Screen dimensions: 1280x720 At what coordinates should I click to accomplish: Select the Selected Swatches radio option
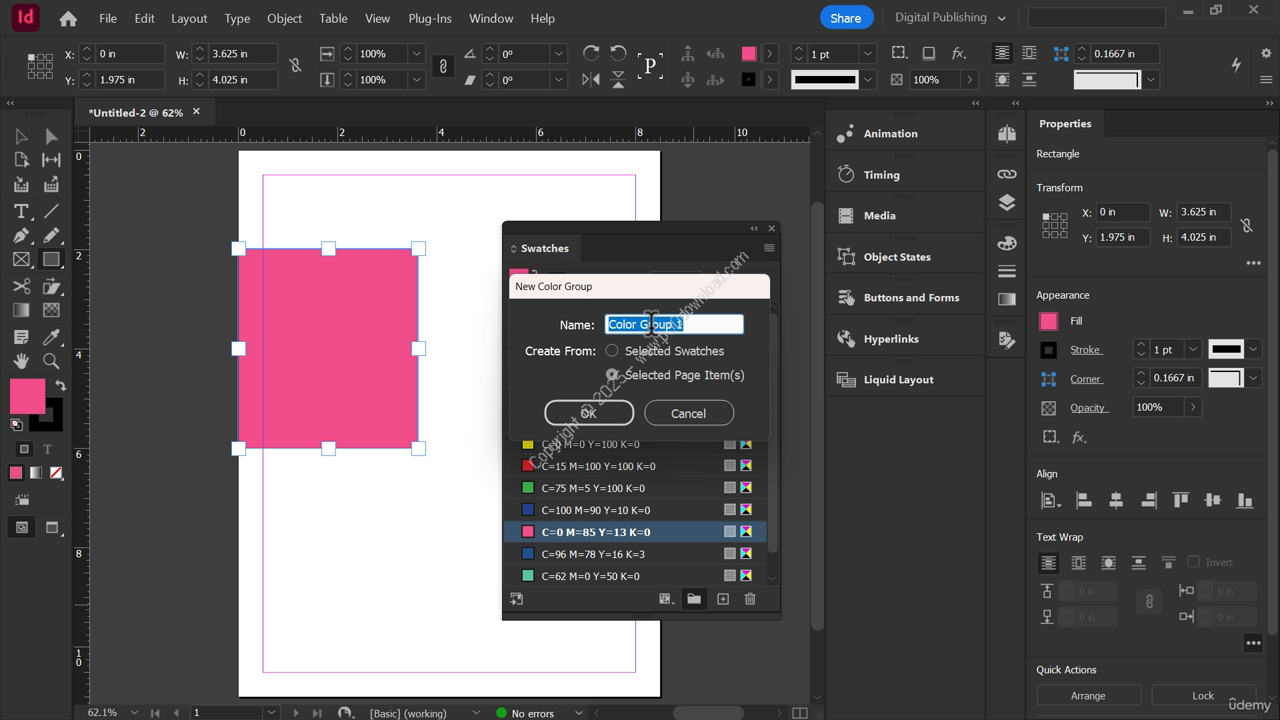click(x=612, y=351)
